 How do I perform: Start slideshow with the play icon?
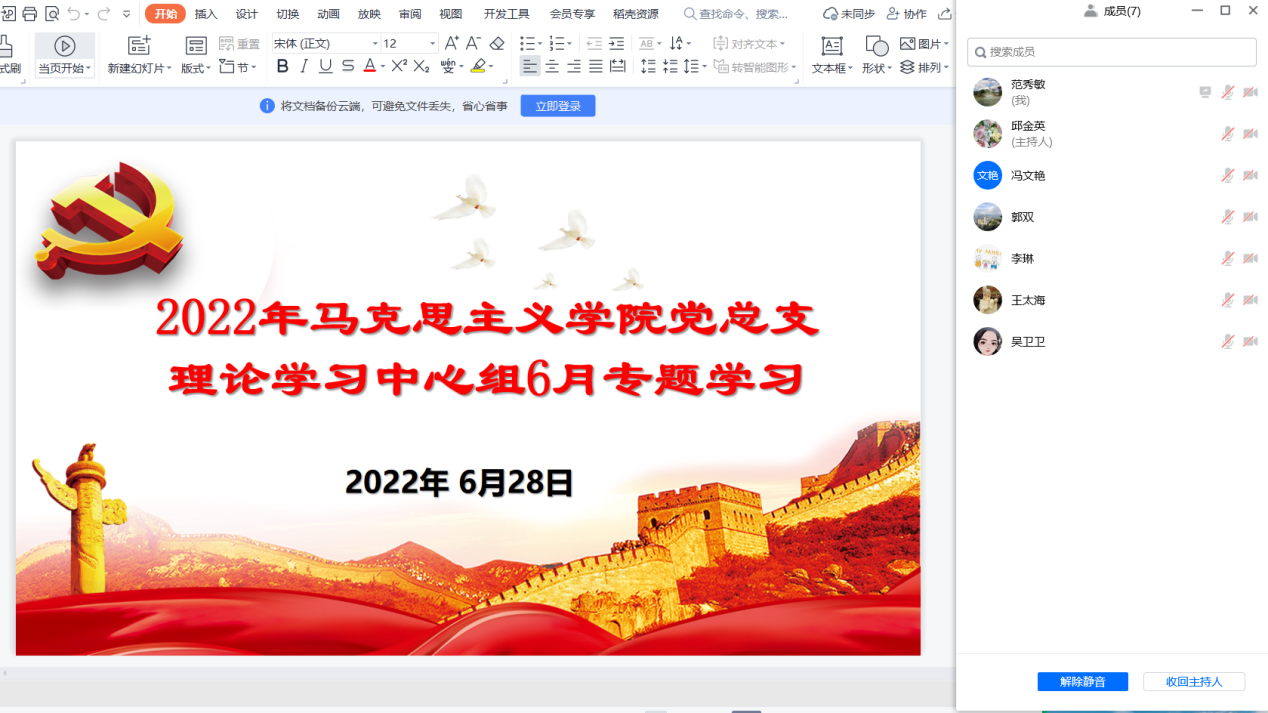coord(65,46)
